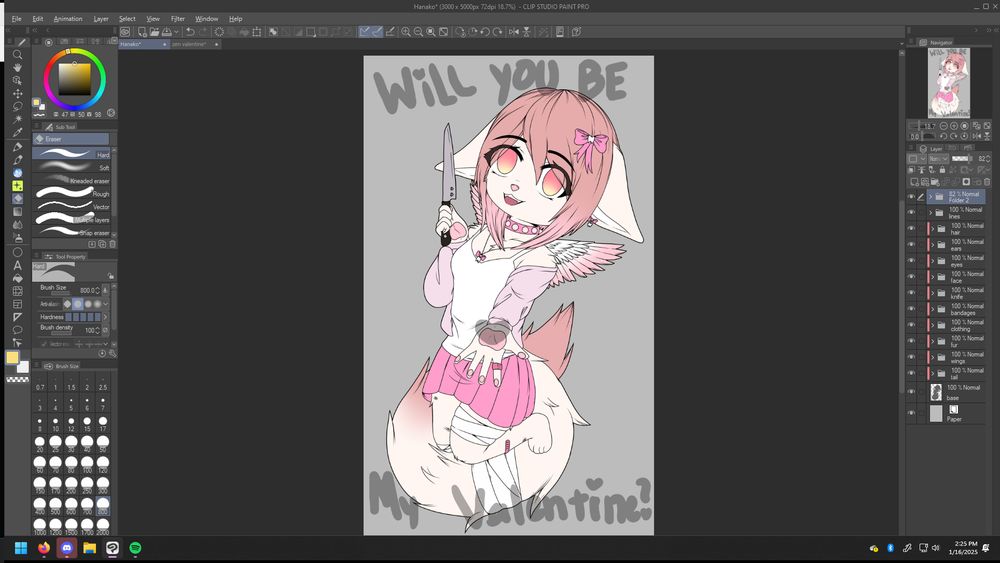Select the Text tool
The width and height of the screenshot is (1000, 563).
coord(17,265)
